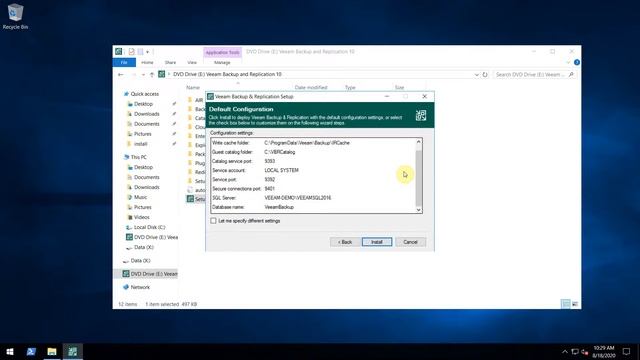The image size is (640, 360).
Task: Switch to Large icons view in status bar
Action: click(x=575, y=304)
